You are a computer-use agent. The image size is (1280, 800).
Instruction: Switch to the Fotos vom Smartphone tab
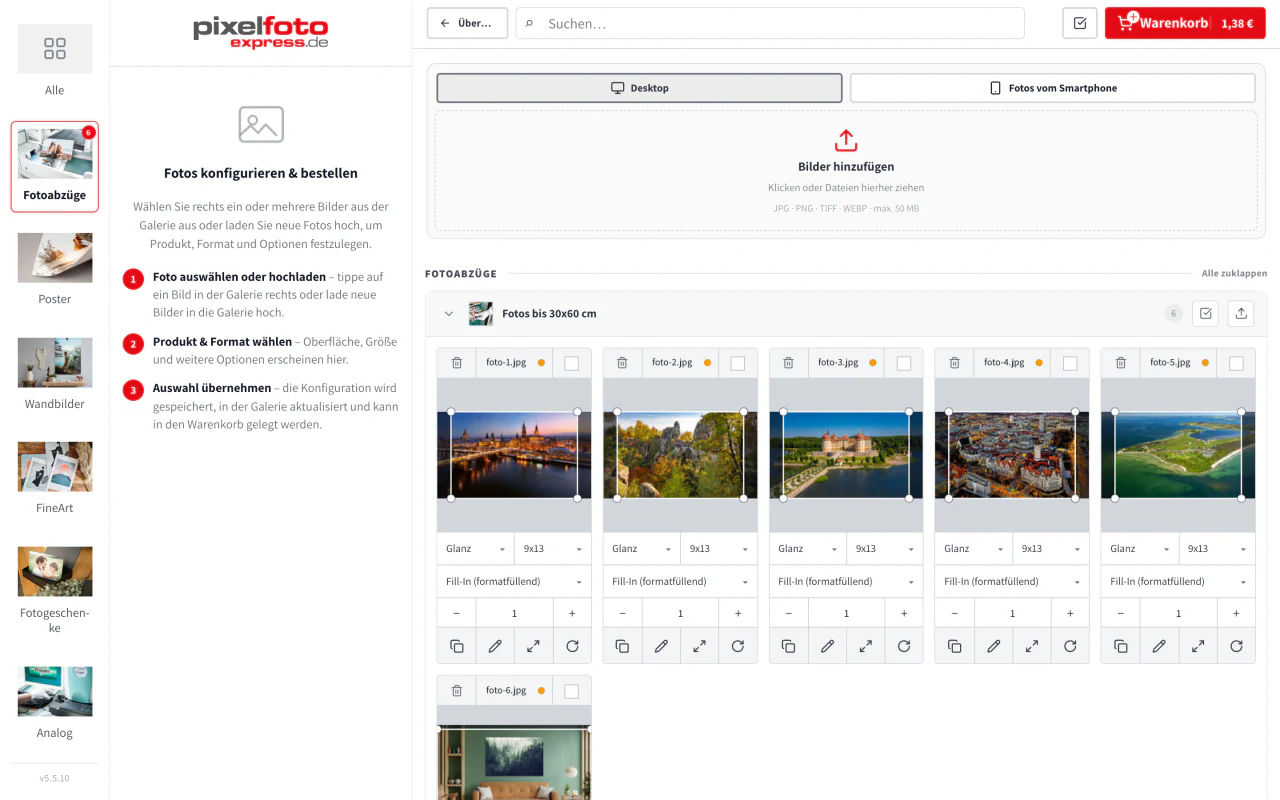pos(1053,88)
